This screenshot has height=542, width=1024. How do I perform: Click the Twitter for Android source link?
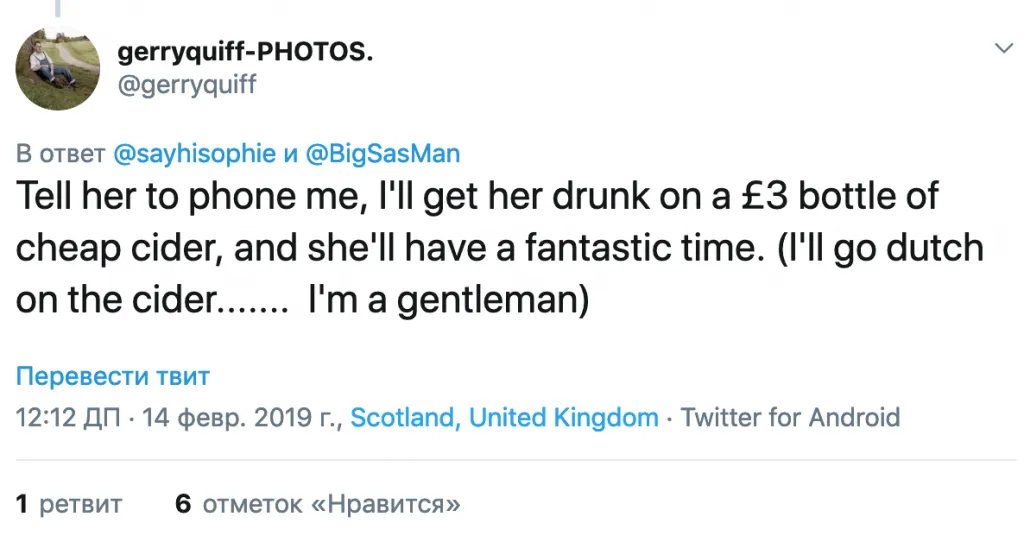click(790, 417)
